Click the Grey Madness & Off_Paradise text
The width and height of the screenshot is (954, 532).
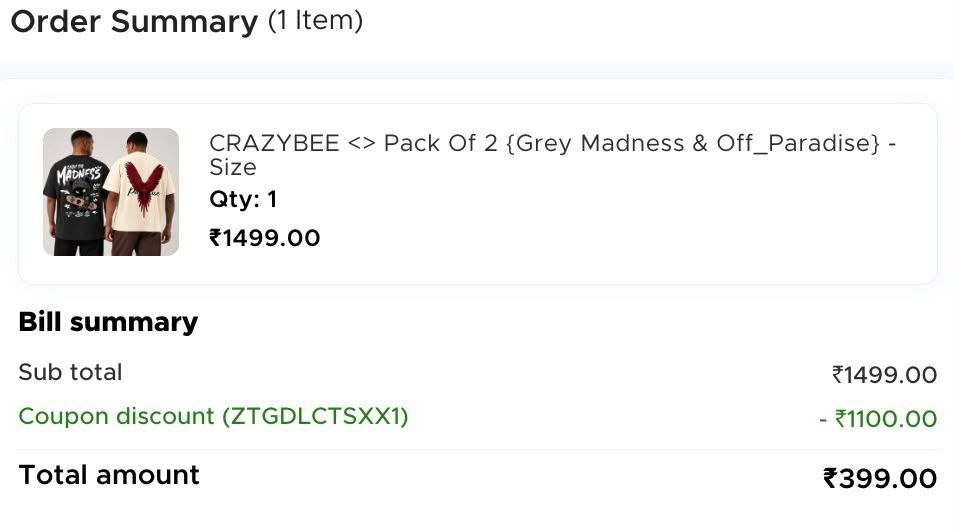pyautogui.click(x=693, y=144)
